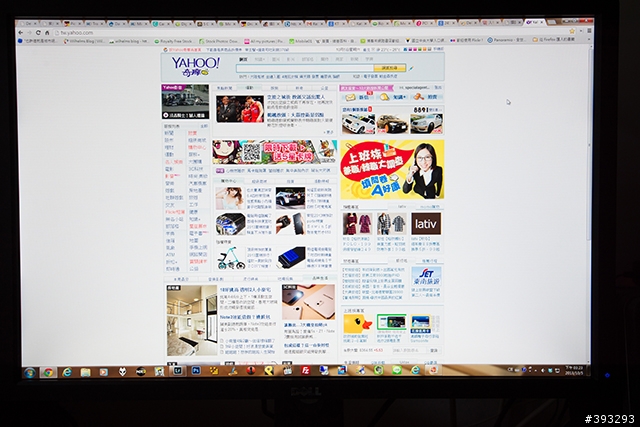Click the Yahoo search input box
The image size is (640, 427).
pyautogui.click(x=305, y=68)
